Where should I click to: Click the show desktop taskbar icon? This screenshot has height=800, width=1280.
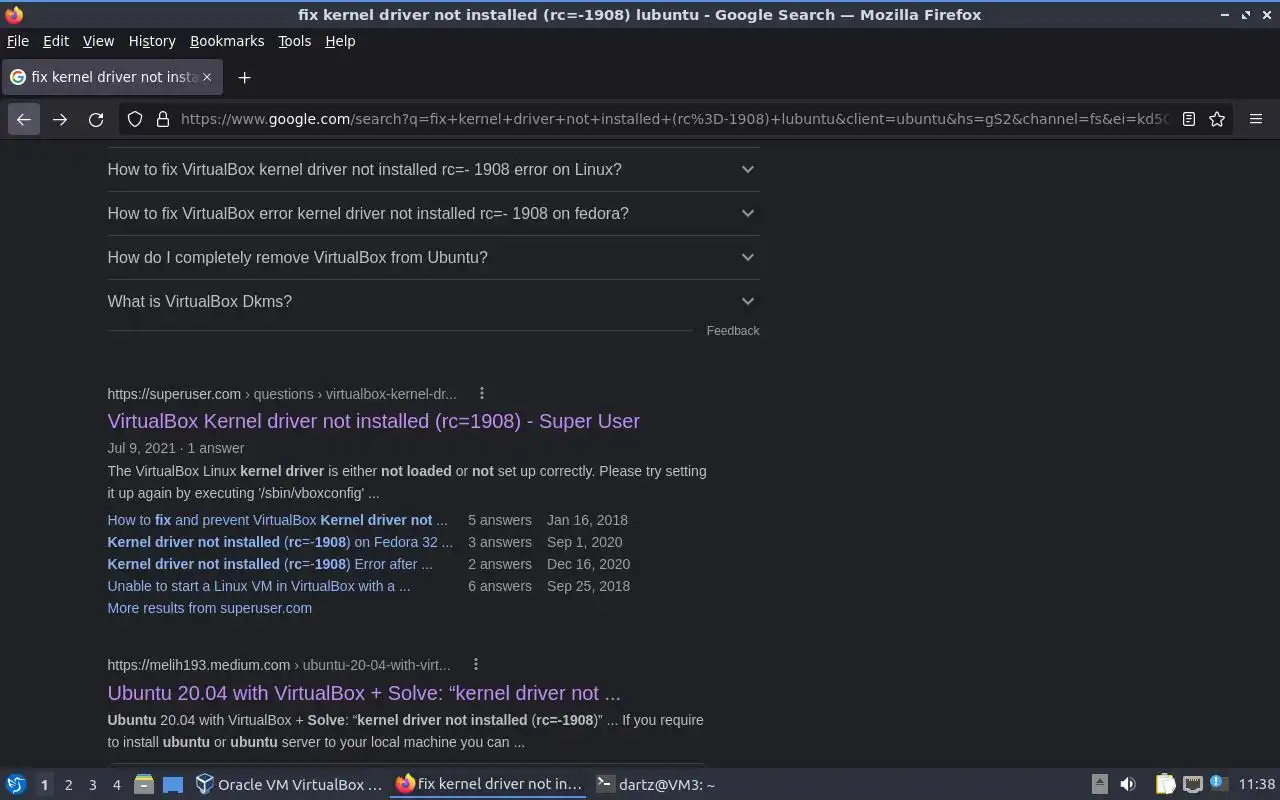173,785
